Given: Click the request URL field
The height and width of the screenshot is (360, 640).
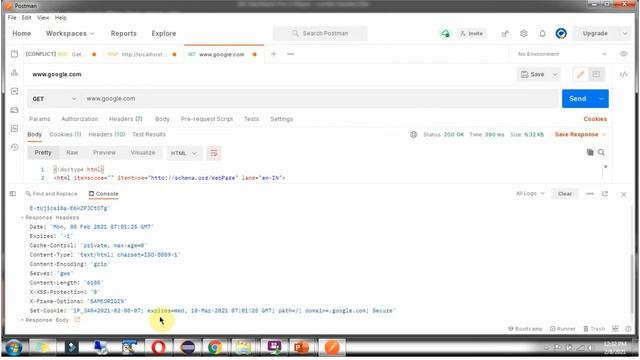Looking at the screenshot, I should click(x=320, y=99).
